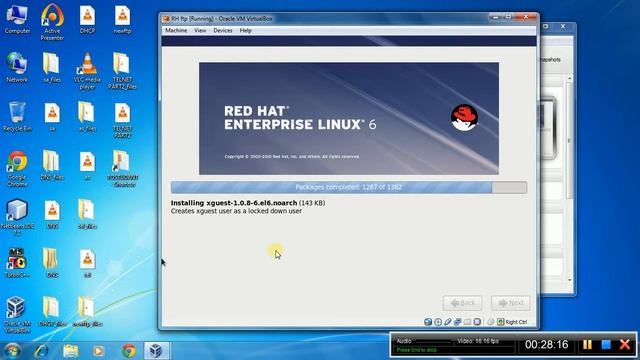Select the DHCP_files folder on desktop
Image resolution: width=640 pixels, height=360 pixels.
[x=52, y=312]
